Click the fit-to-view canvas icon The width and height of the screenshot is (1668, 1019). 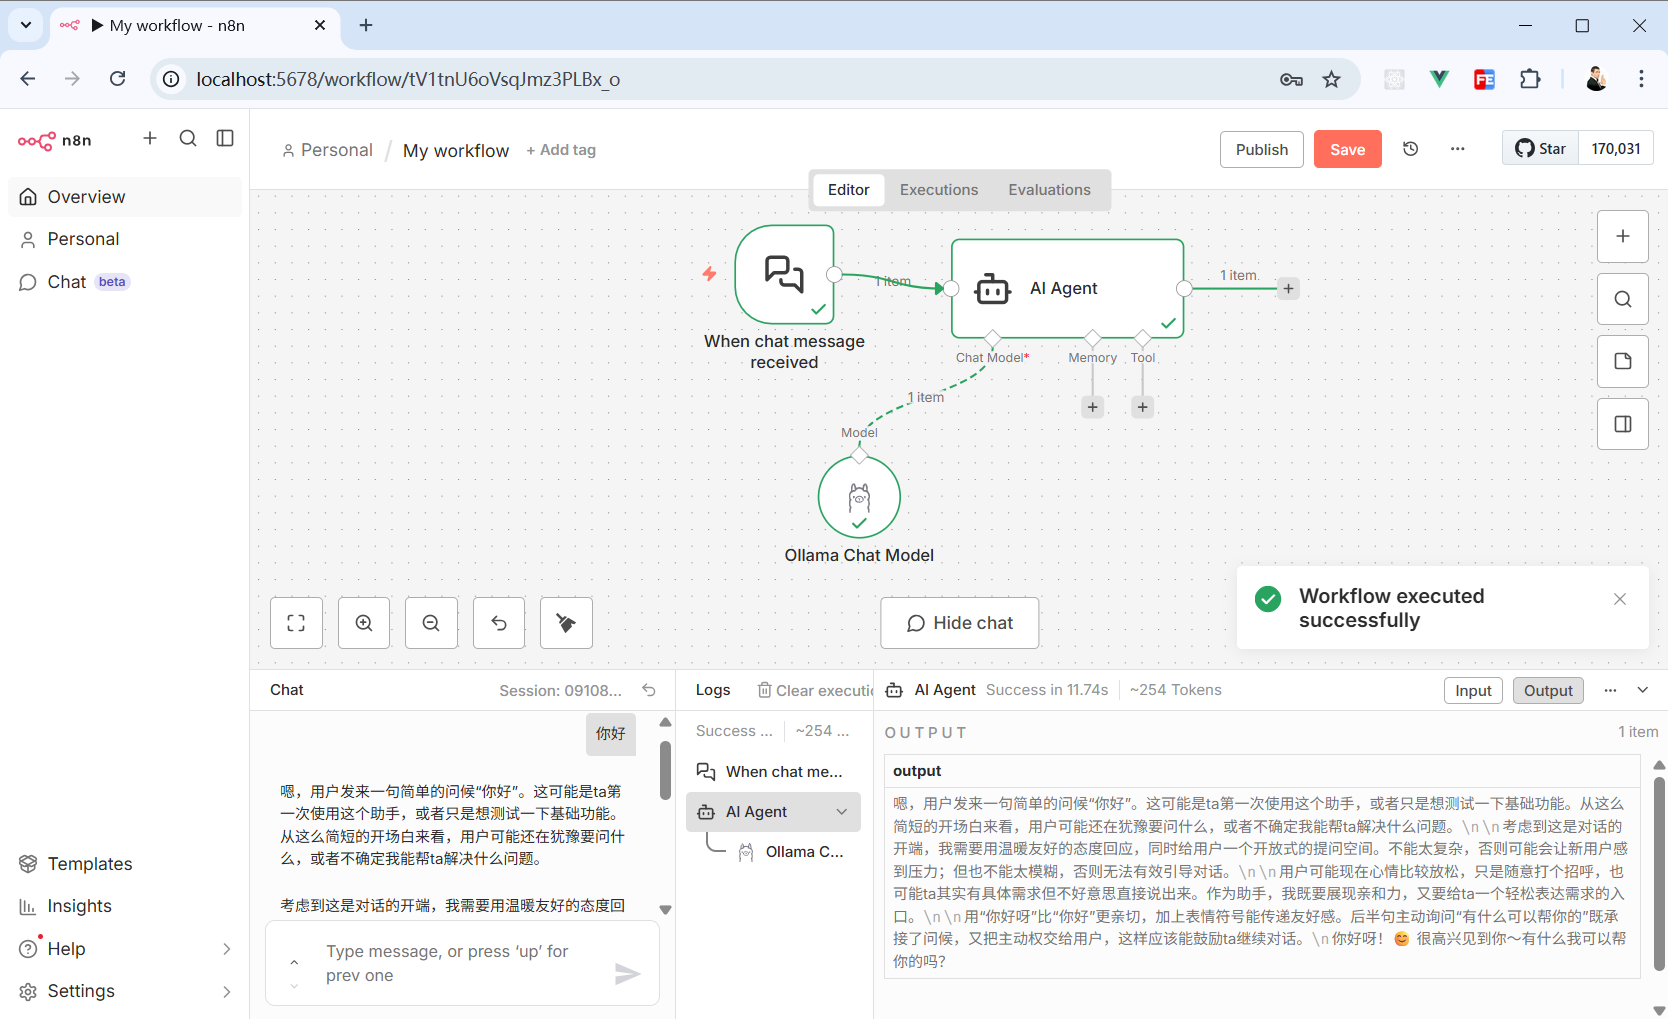(296, 623)
